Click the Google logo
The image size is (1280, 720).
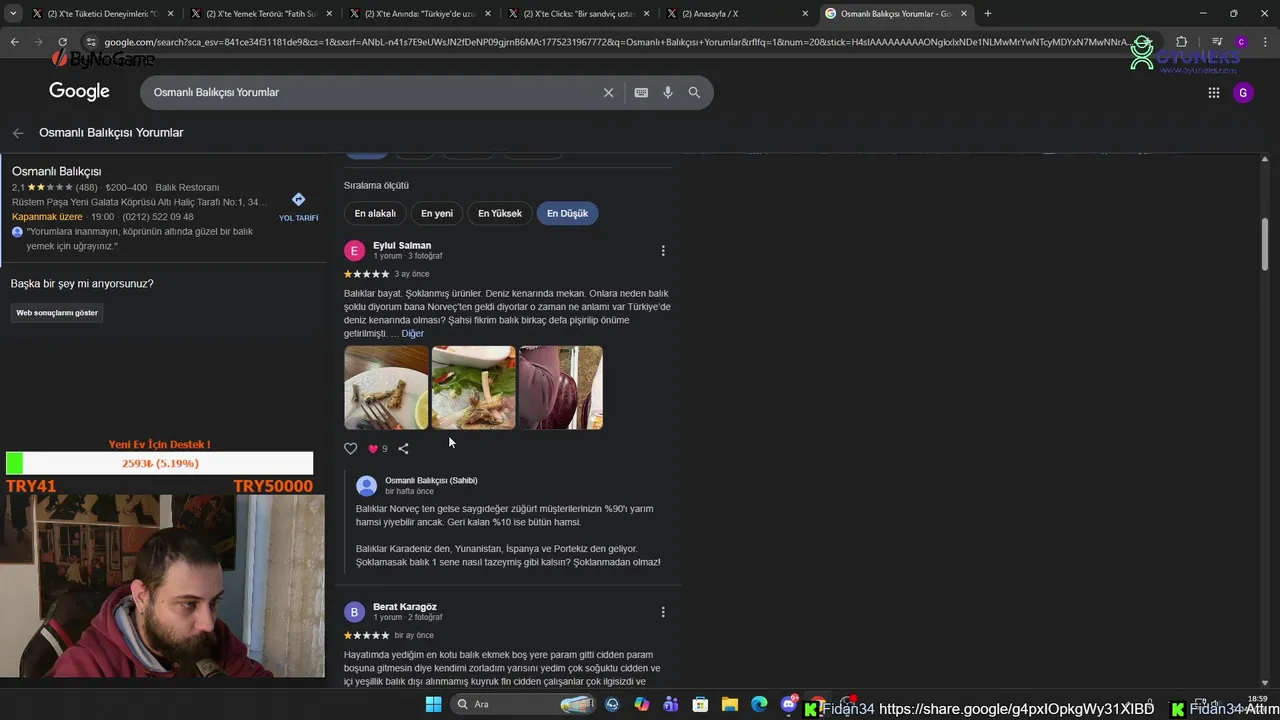click(79, 92)
